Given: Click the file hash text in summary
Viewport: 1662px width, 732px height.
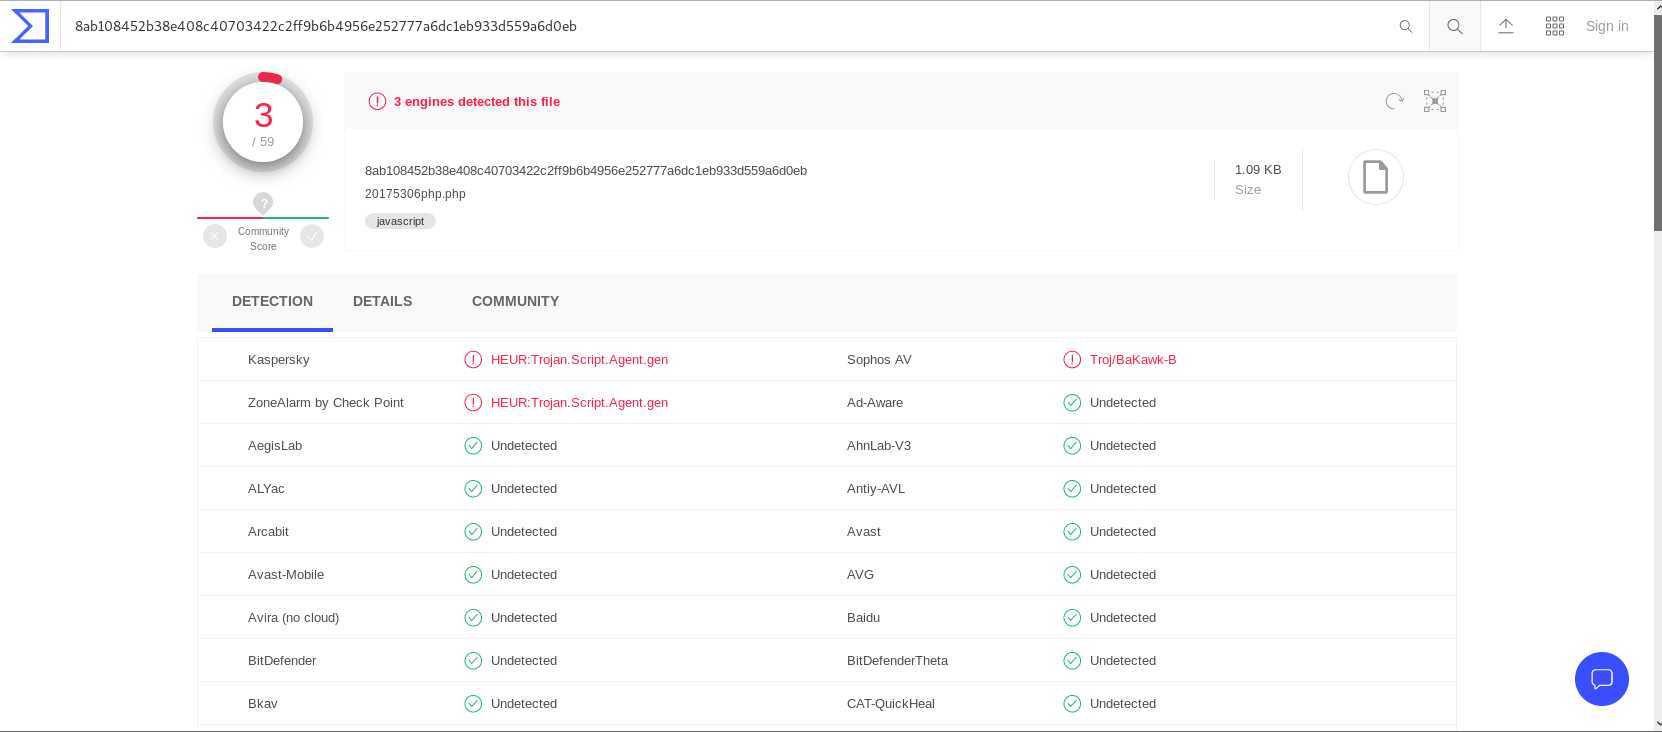Looking at the screenshot, I should click(586, 170).
